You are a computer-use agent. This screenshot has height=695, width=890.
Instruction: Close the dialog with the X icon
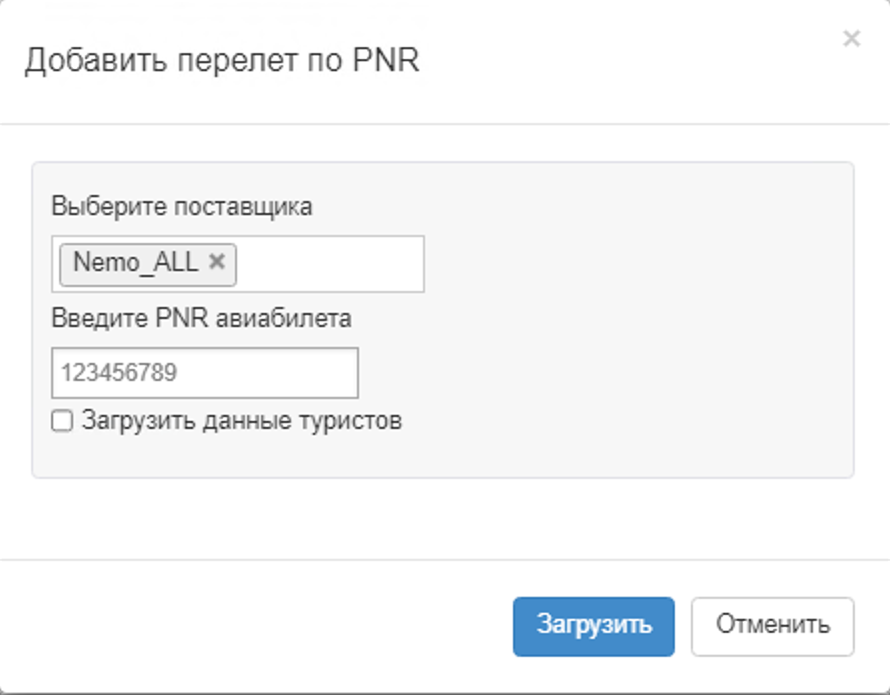851,39
